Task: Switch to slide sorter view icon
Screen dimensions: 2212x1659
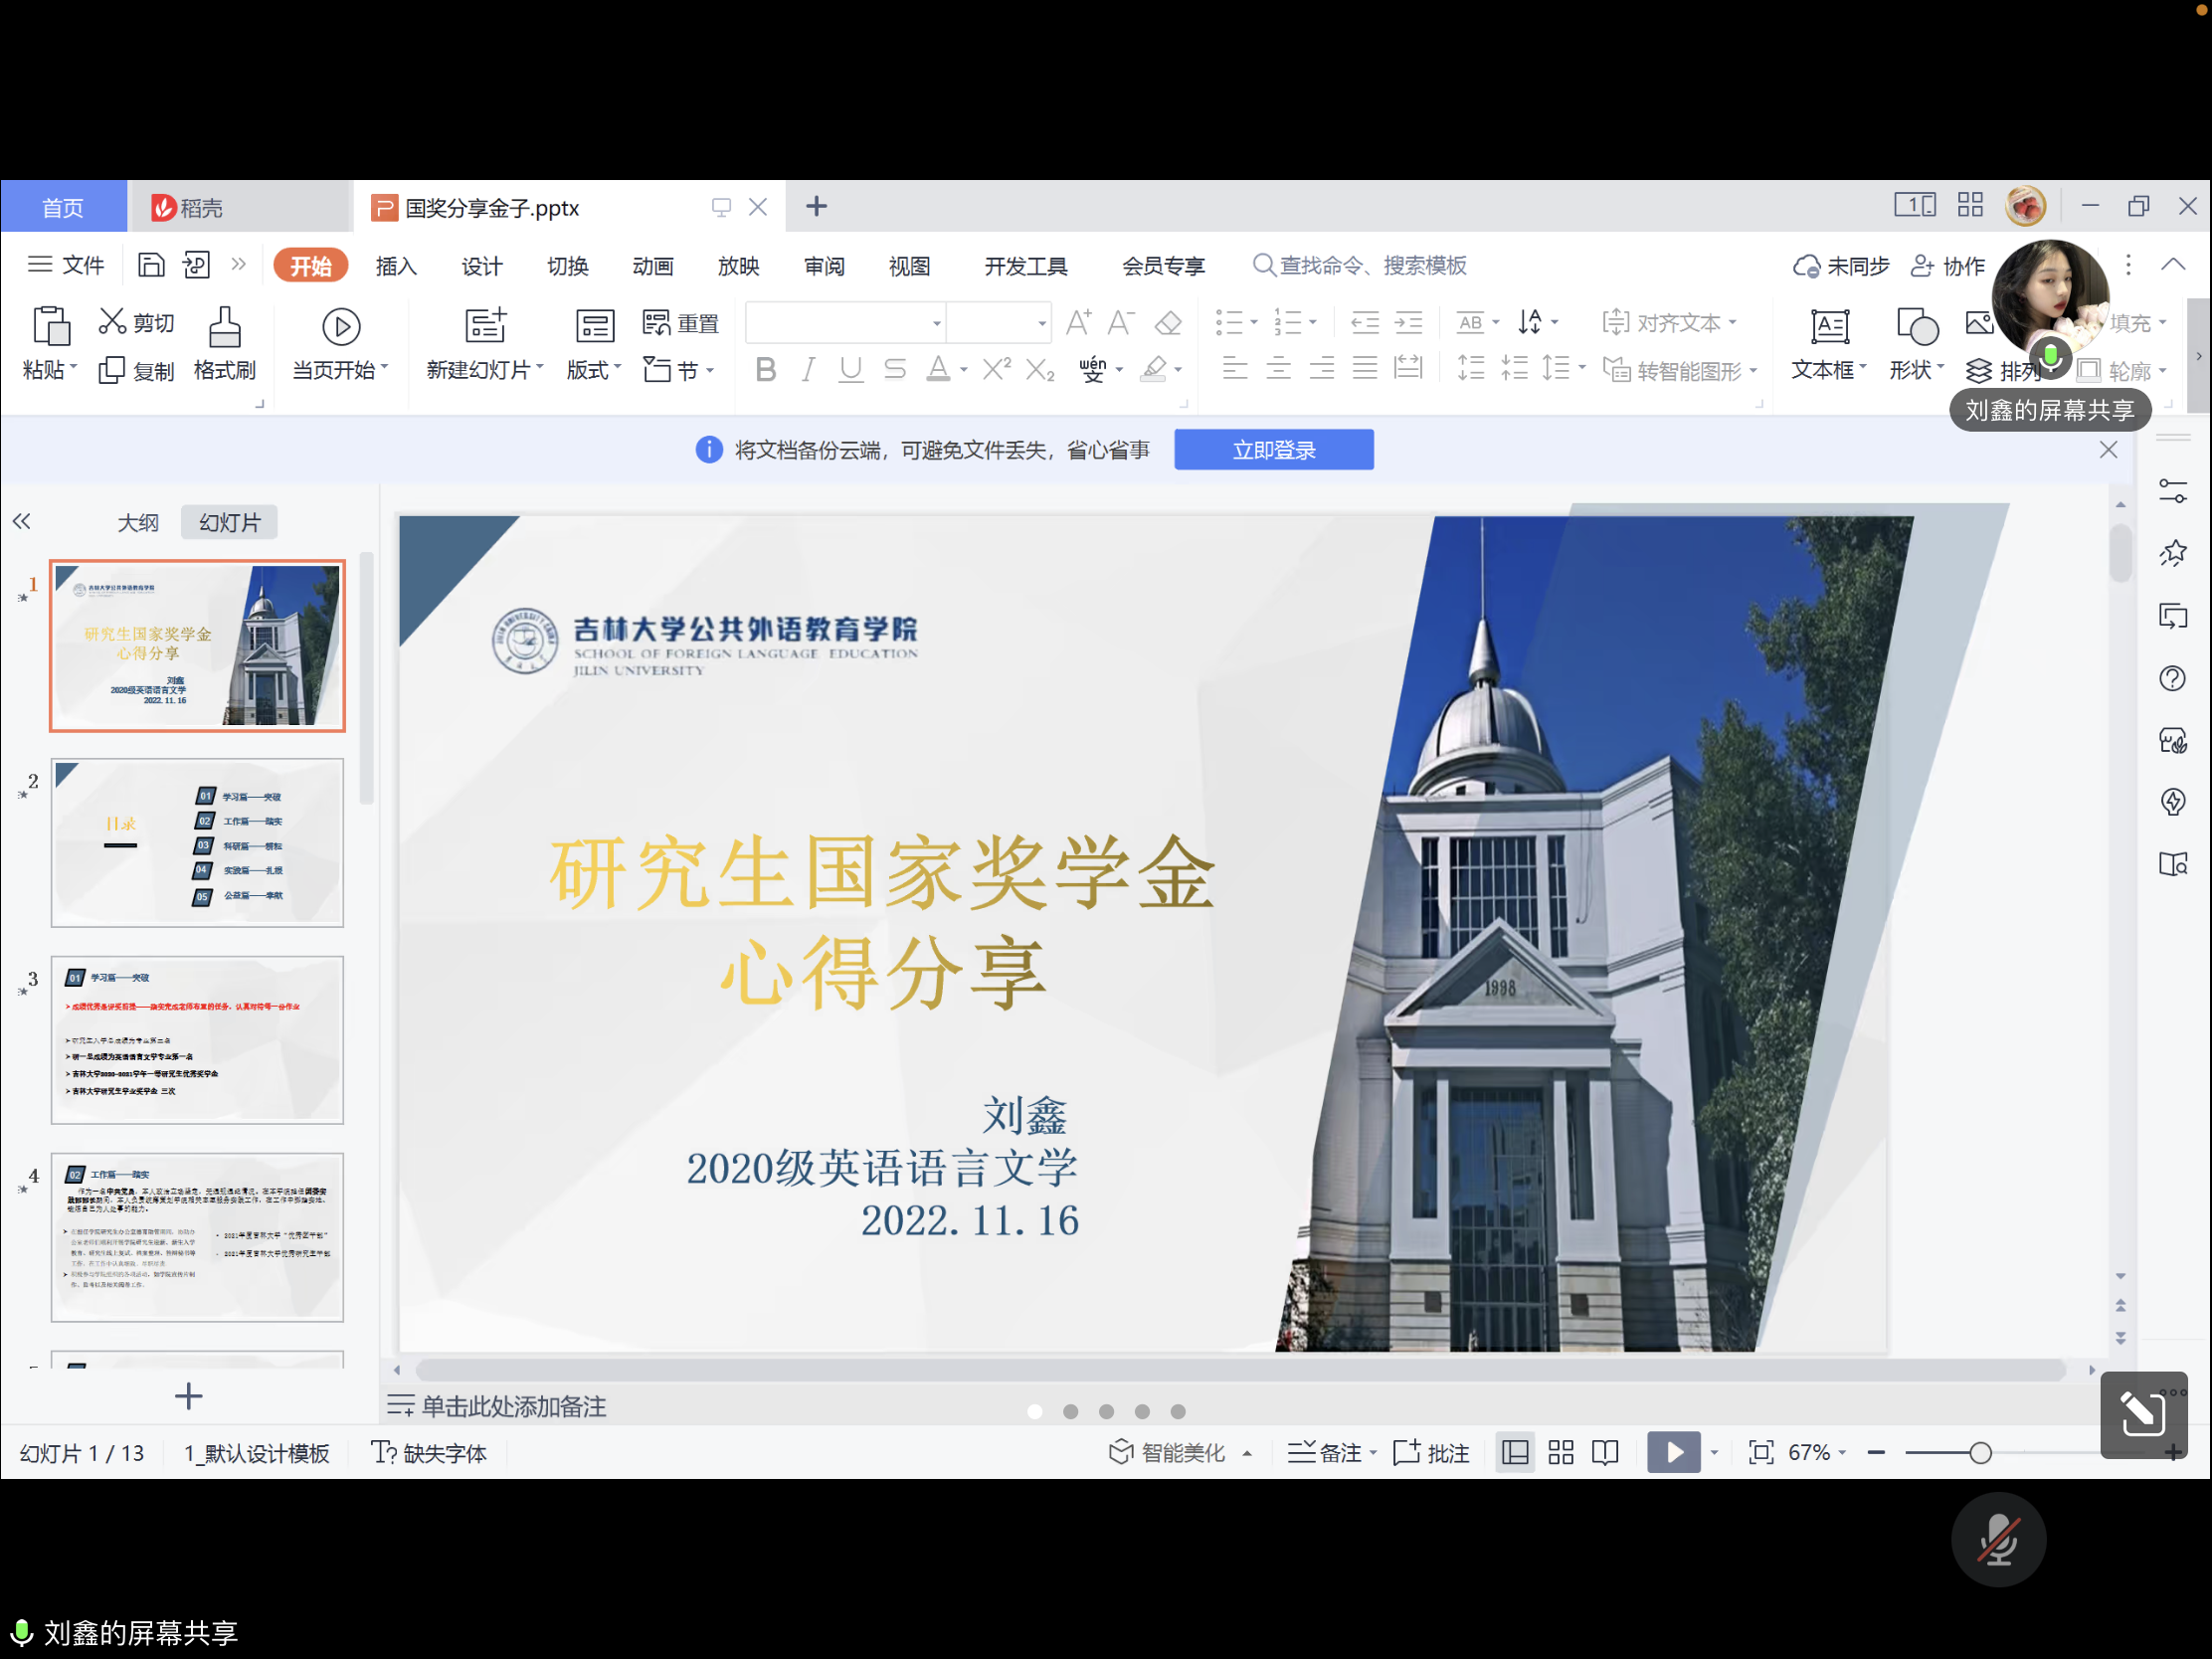Action: coord(1561,1453)
